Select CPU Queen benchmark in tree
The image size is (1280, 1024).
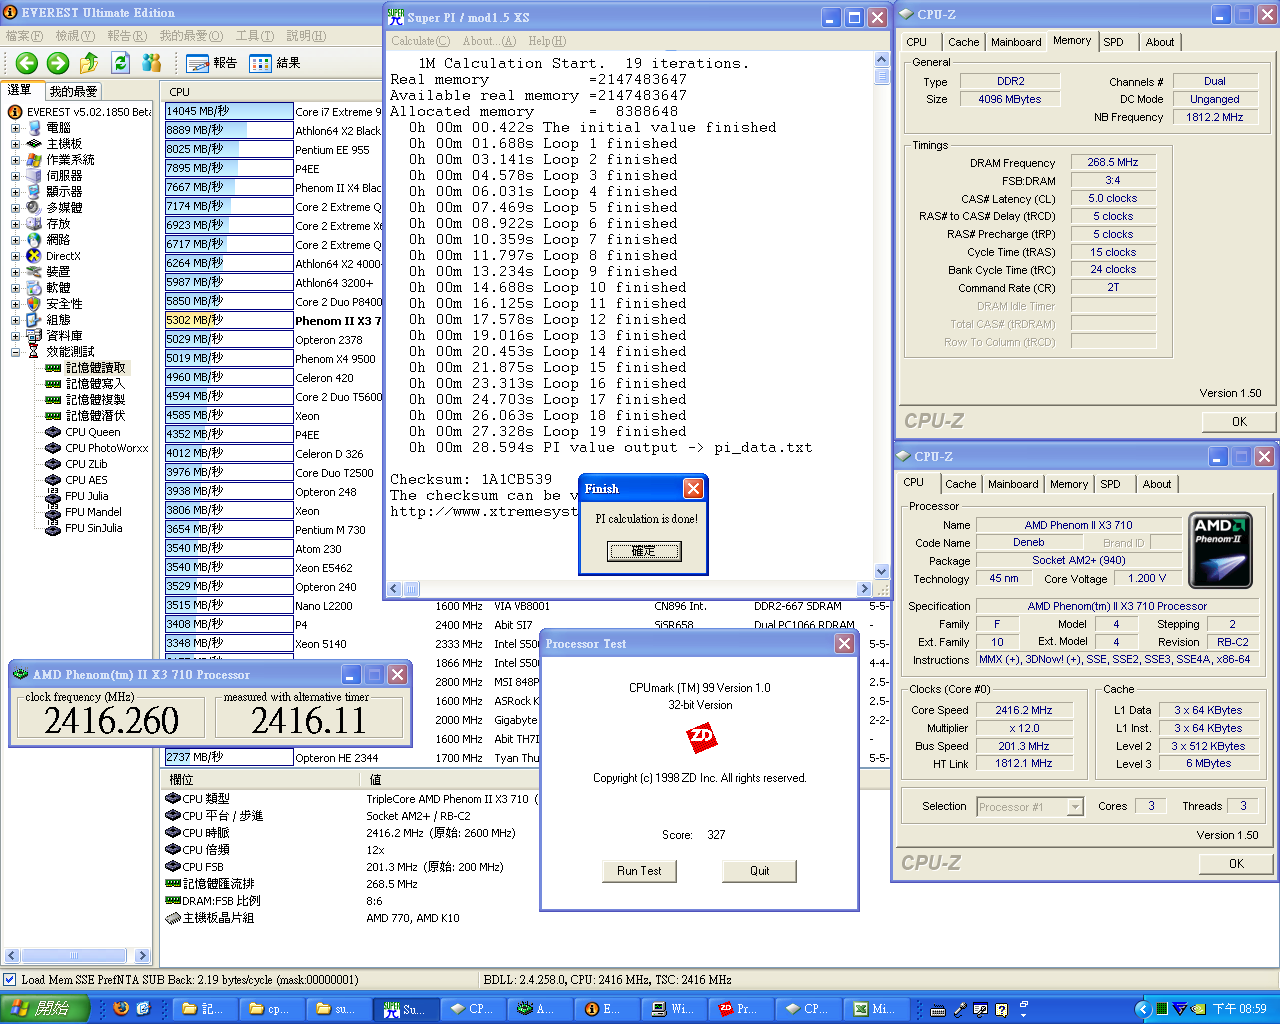[92, 432]
